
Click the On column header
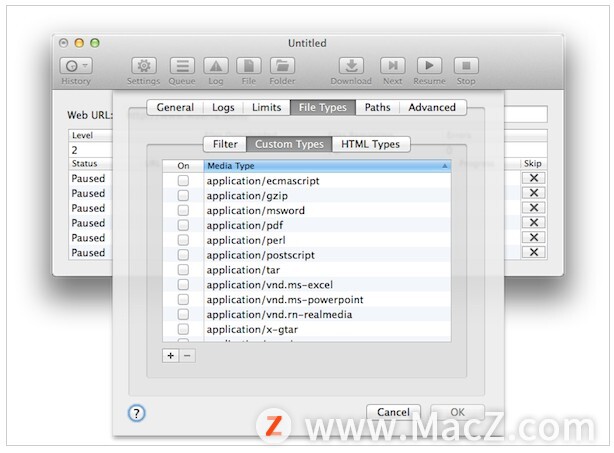183,166
